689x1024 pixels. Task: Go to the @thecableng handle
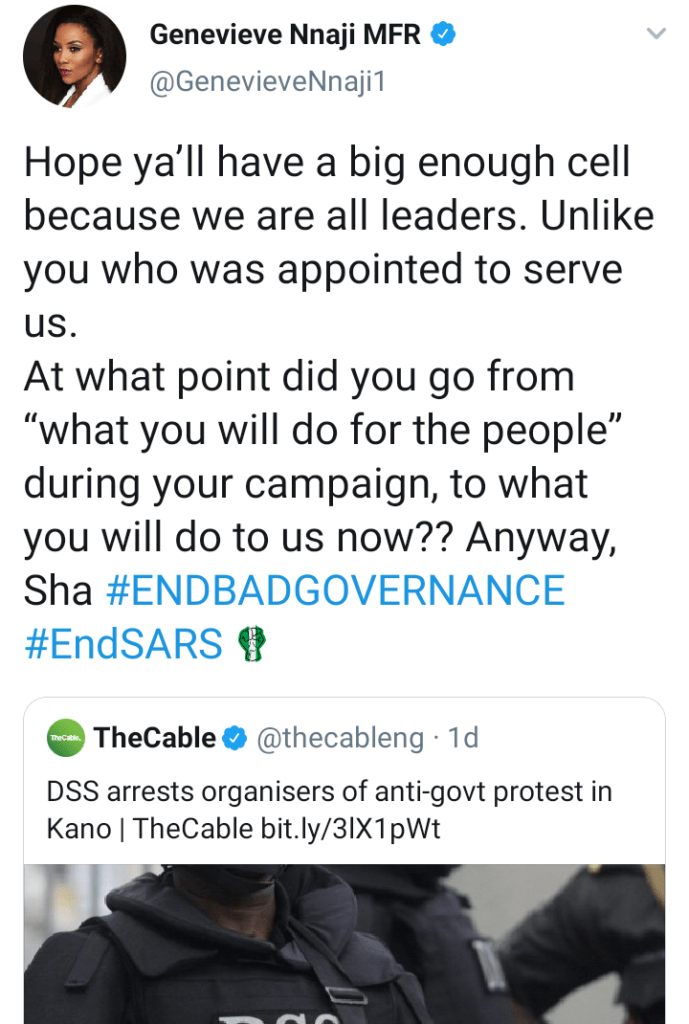[340, 739]
